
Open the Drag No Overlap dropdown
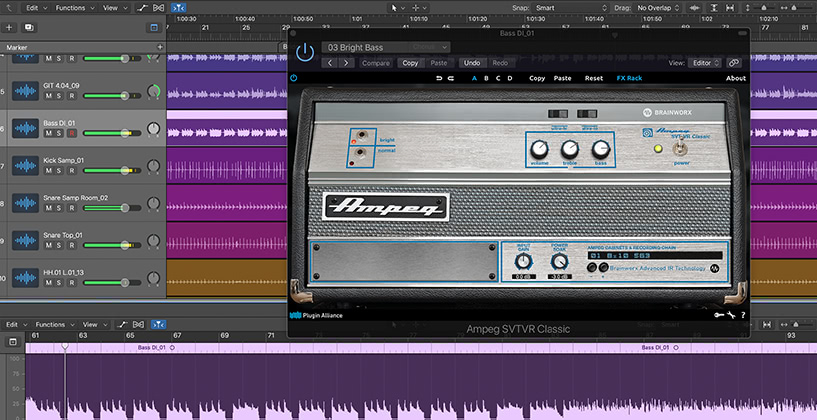click(657, 8)
